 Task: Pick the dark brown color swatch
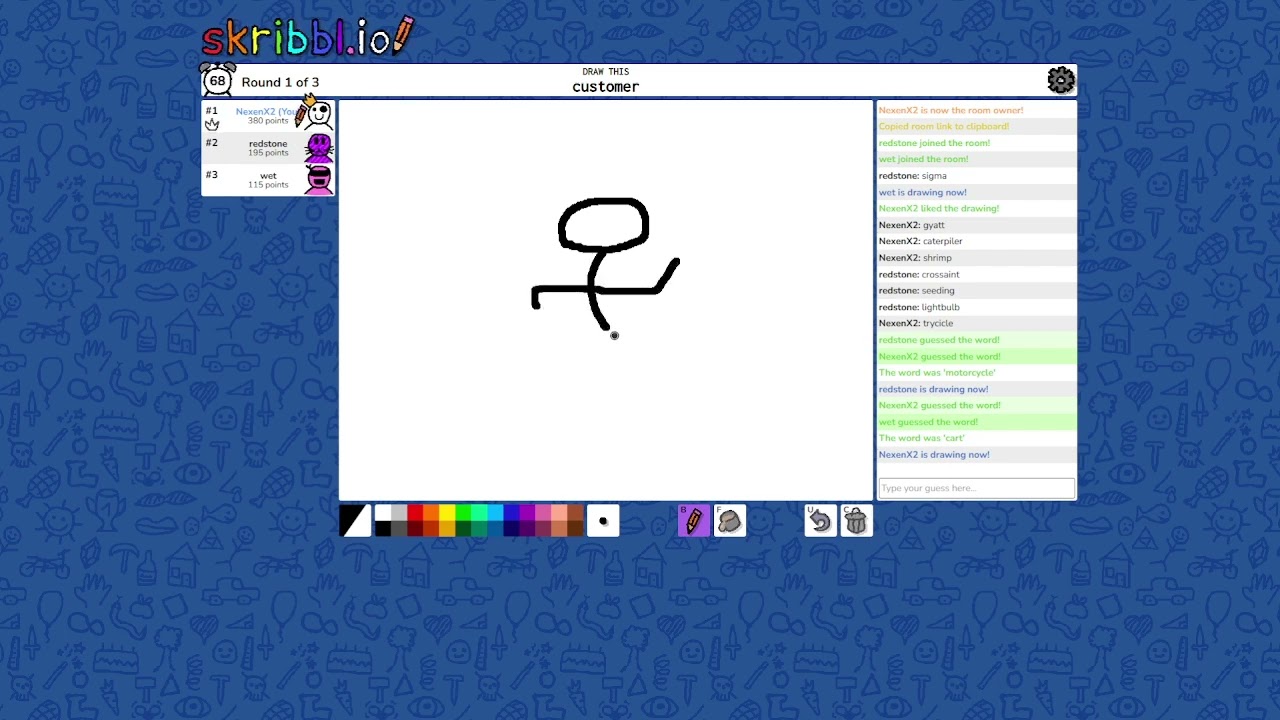575,529
